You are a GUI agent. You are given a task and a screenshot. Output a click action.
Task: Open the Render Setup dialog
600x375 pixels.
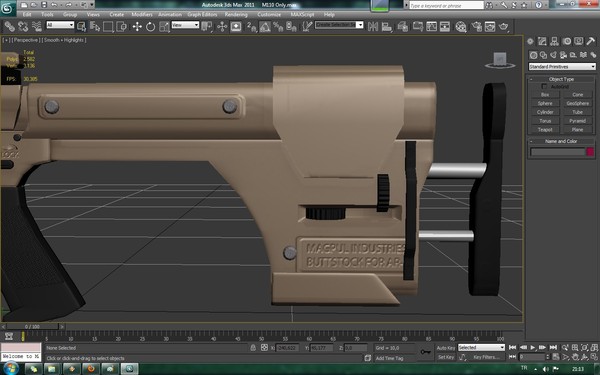pos(476,26)
